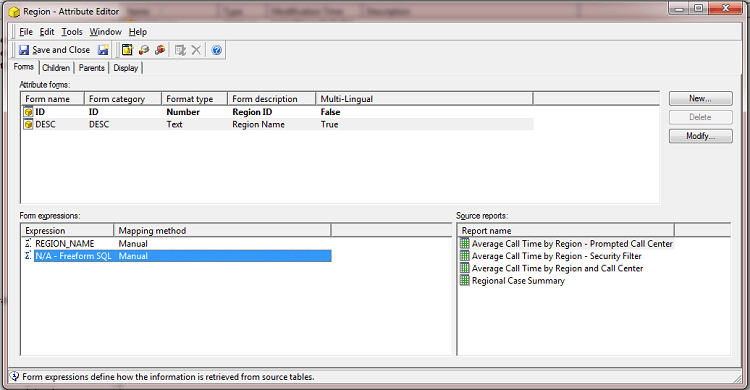Click the Modify... button
Viewport: 750px width, 390px height.
[700, 136]
